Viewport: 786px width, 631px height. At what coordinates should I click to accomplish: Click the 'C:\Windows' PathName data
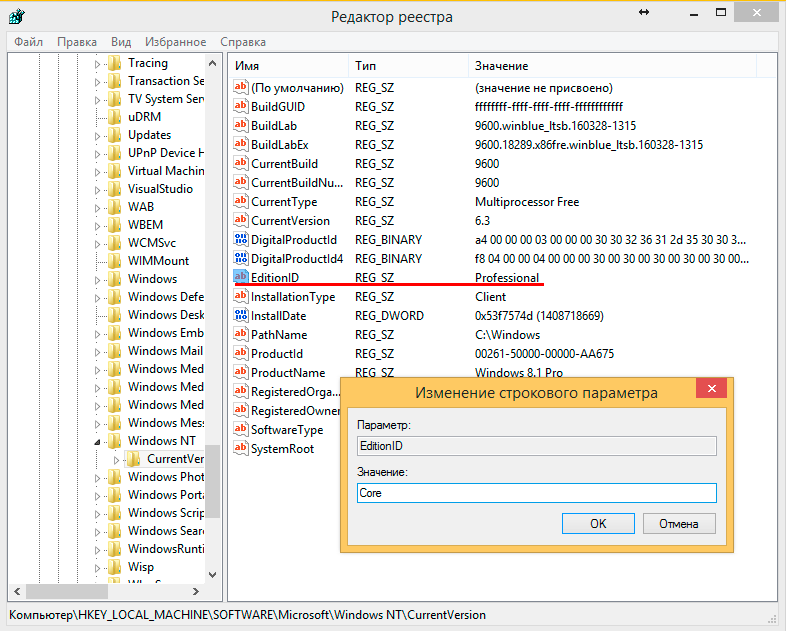[507, 334]
